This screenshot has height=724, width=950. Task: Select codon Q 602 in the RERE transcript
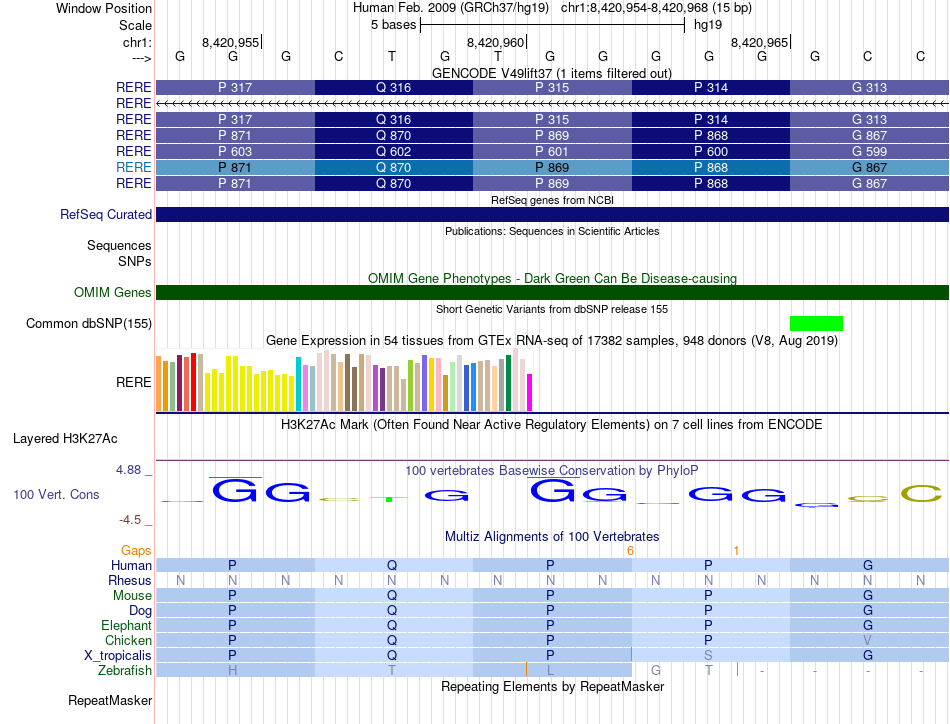[393, 151]
